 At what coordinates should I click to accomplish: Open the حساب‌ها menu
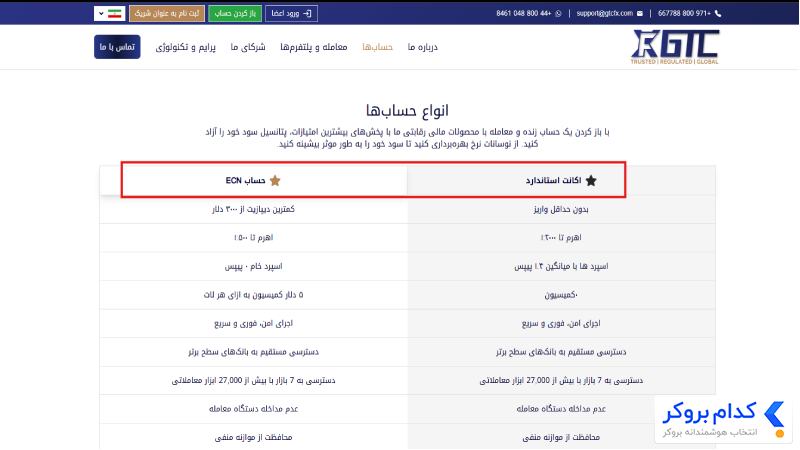point(378,47)
